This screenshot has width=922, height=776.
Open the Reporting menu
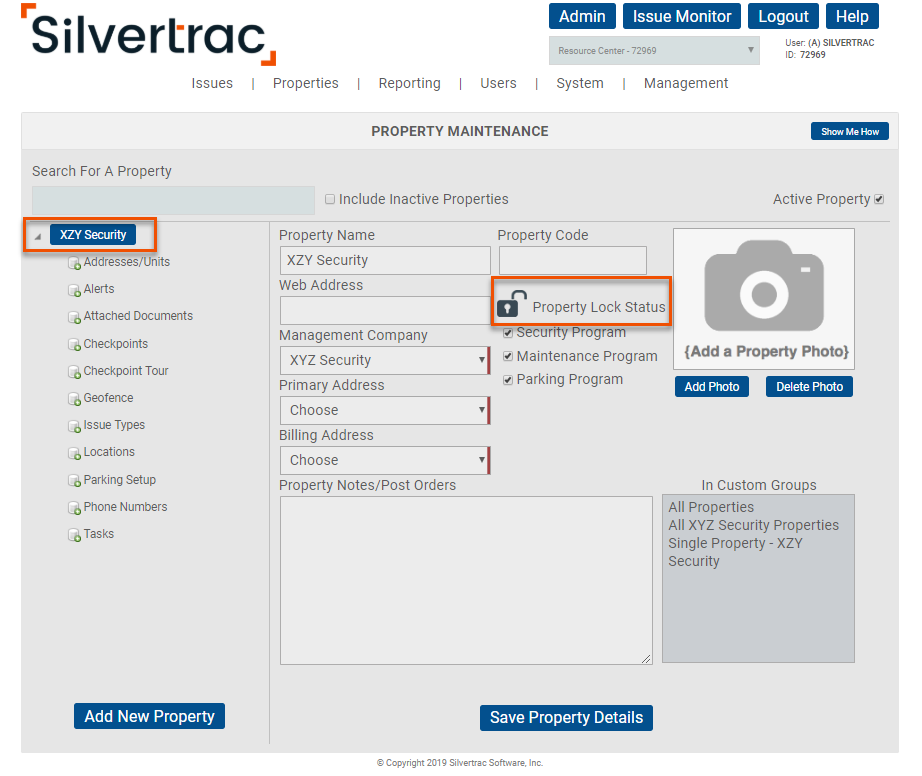[x=409, y=83]
